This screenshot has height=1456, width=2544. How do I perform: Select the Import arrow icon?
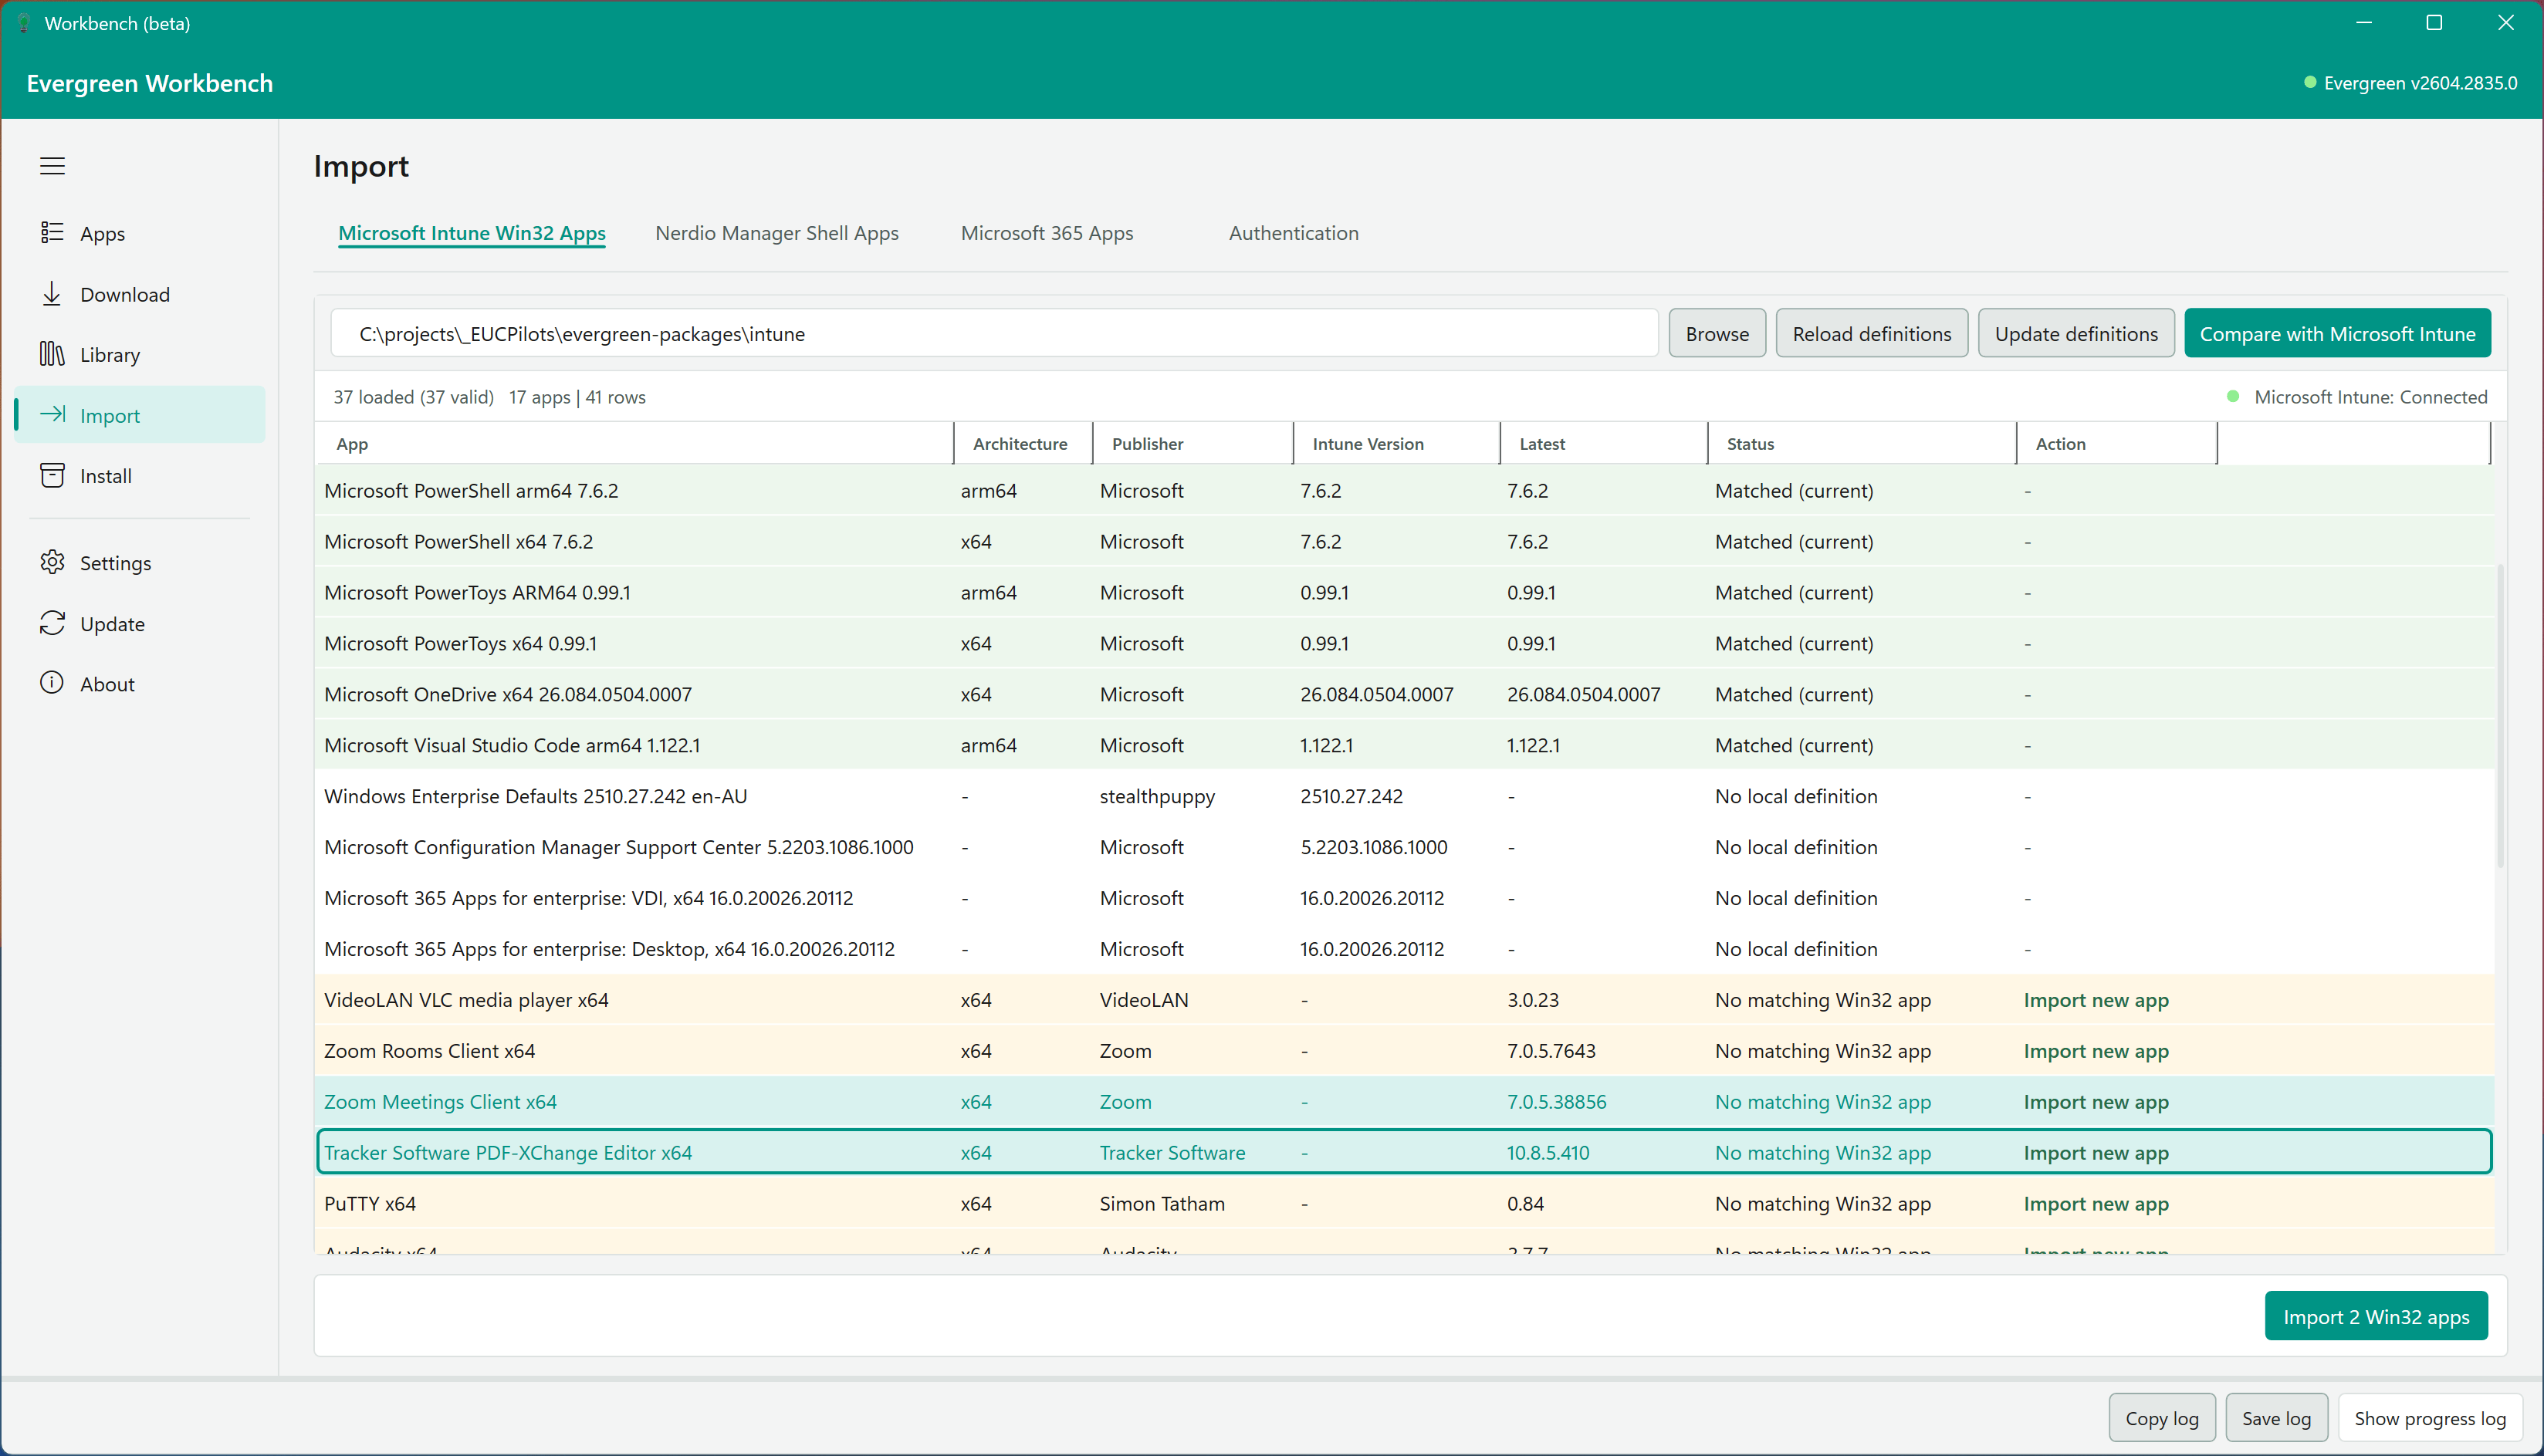point(52,414)
